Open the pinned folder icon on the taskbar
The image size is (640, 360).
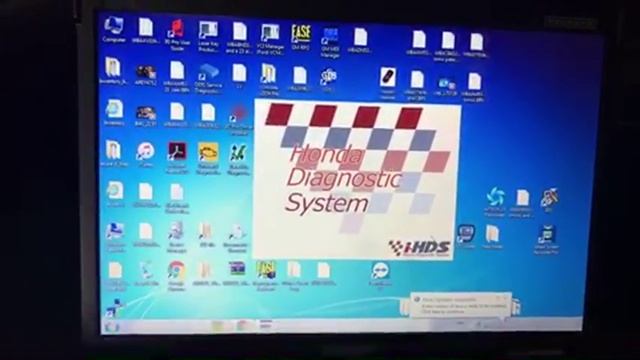click(218, 325)
